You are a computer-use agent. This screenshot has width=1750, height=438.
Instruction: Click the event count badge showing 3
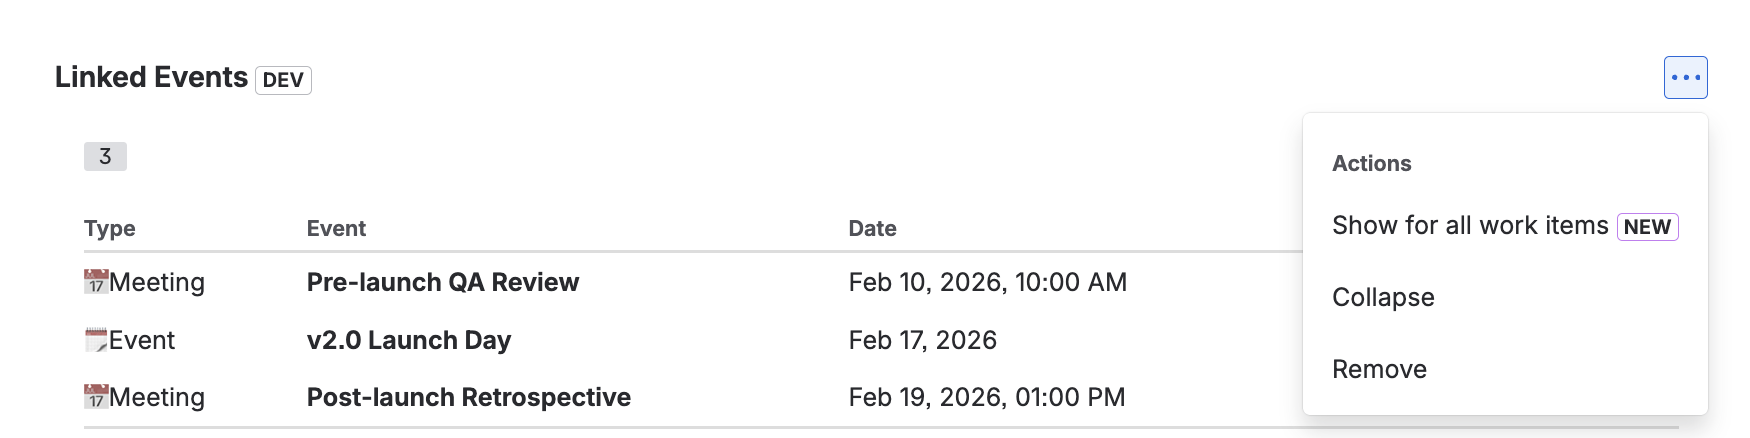105,157
